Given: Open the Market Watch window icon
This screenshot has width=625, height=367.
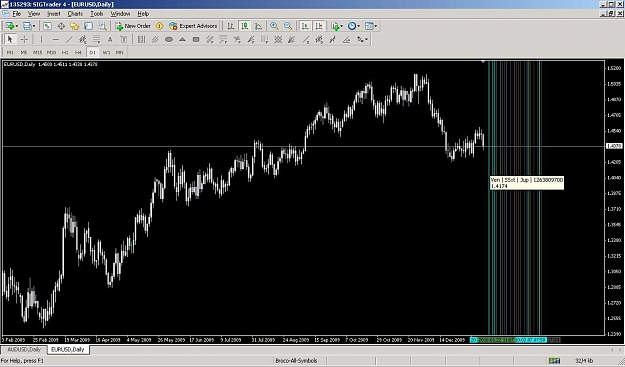Looking at the screenshot, I should (47, 26).
